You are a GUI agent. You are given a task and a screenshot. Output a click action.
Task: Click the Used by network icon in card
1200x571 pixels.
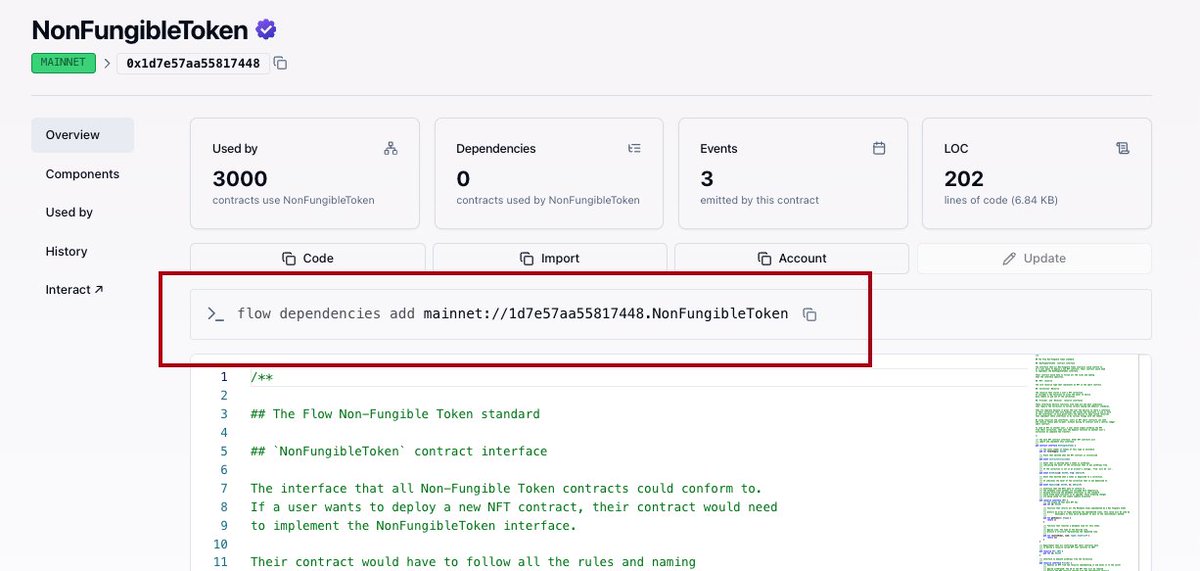click(x=391, y=148)
